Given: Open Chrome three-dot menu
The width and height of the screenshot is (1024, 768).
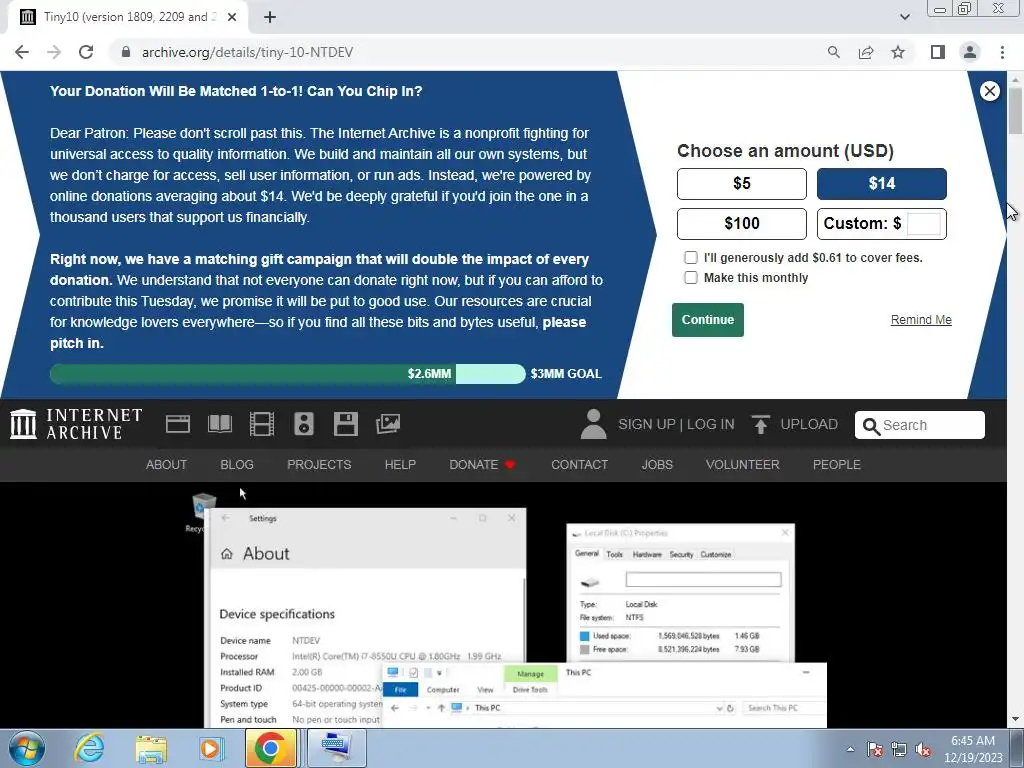Looking at the screenshot, I should click(1002, 52).
